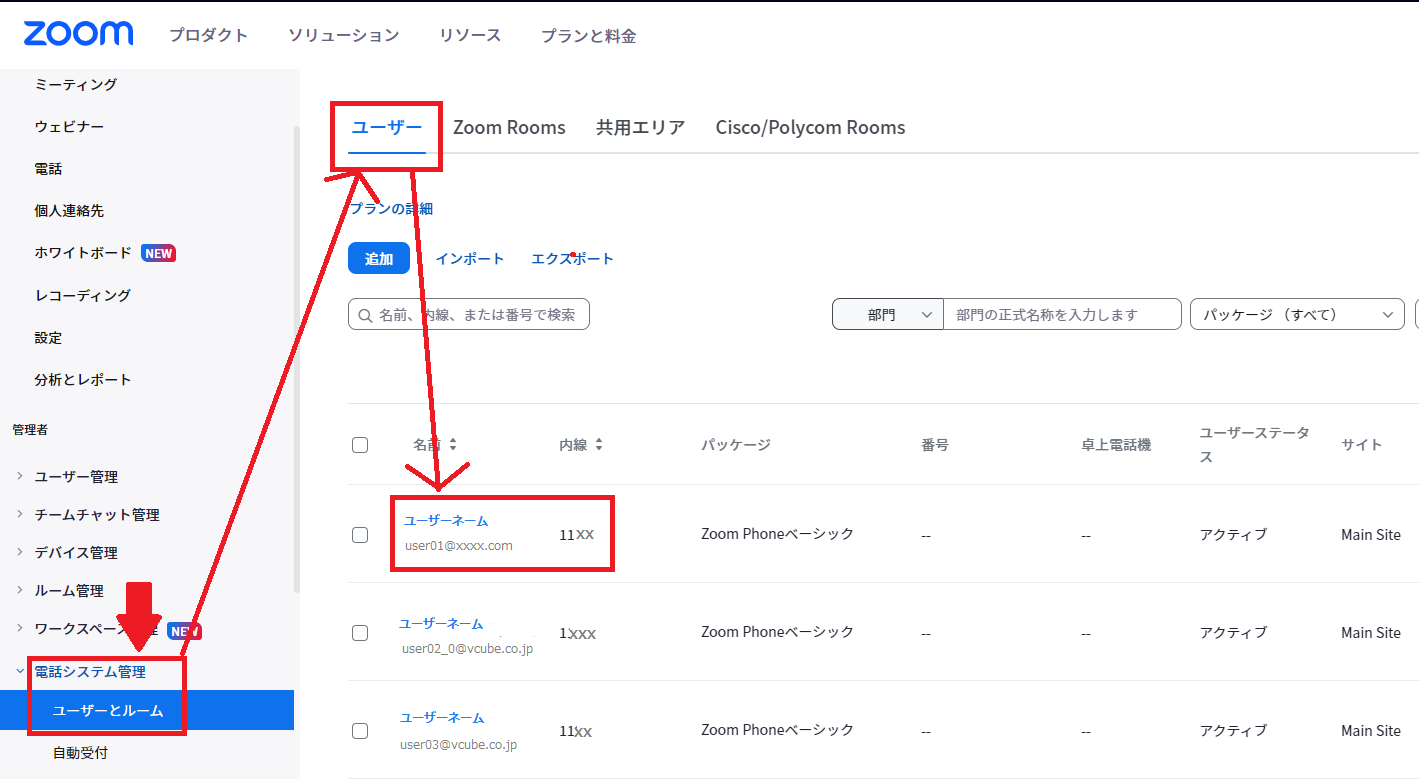Open 電話 in sidebar

pyautogui.click(x=48, y=169)
